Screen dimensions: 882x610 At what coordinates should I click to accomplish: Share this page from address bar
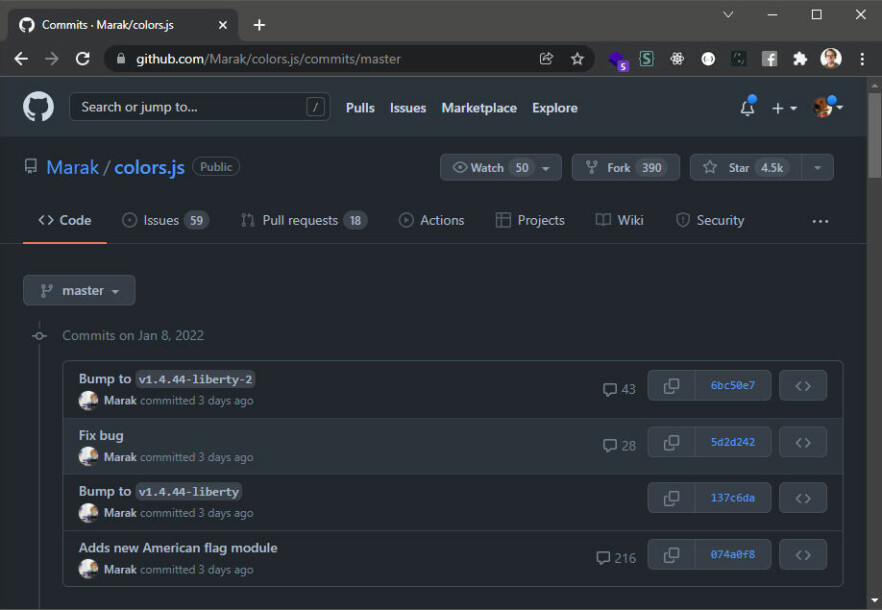pyautogui.click(x=546, y=59)
